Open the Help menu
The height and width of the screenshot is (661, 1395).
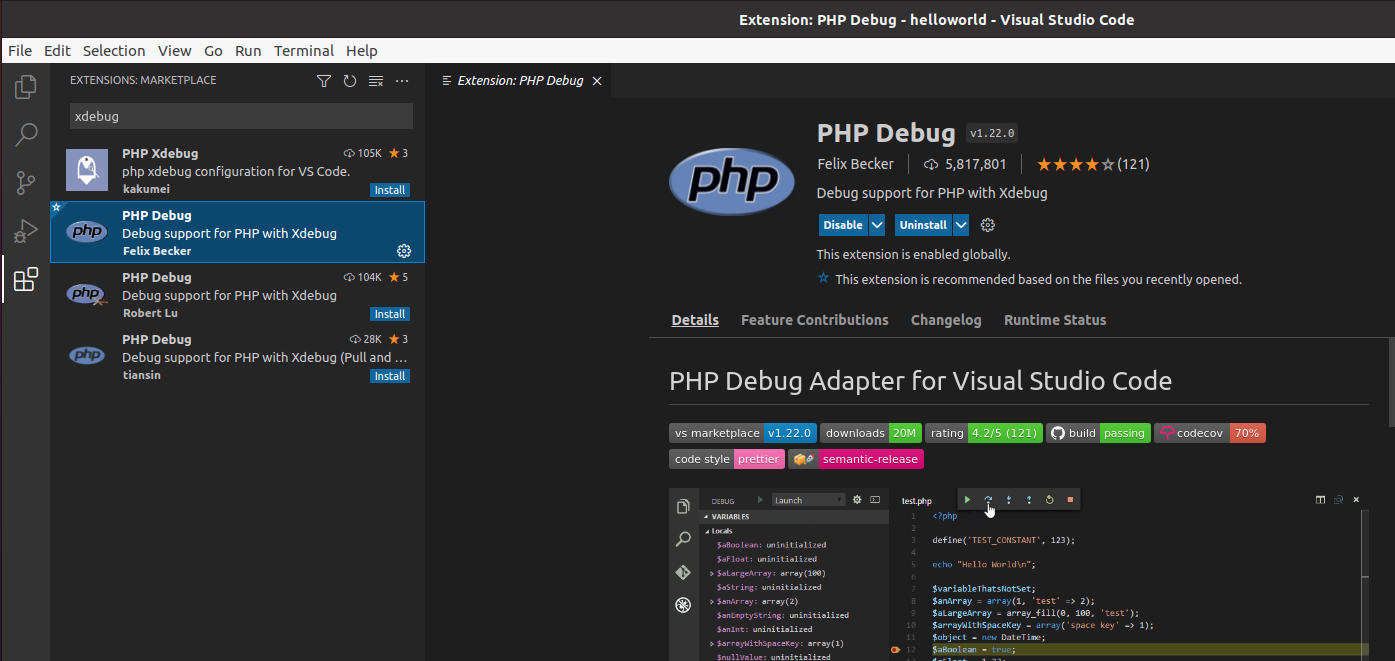pyautogui.click(x=362, y=51)
